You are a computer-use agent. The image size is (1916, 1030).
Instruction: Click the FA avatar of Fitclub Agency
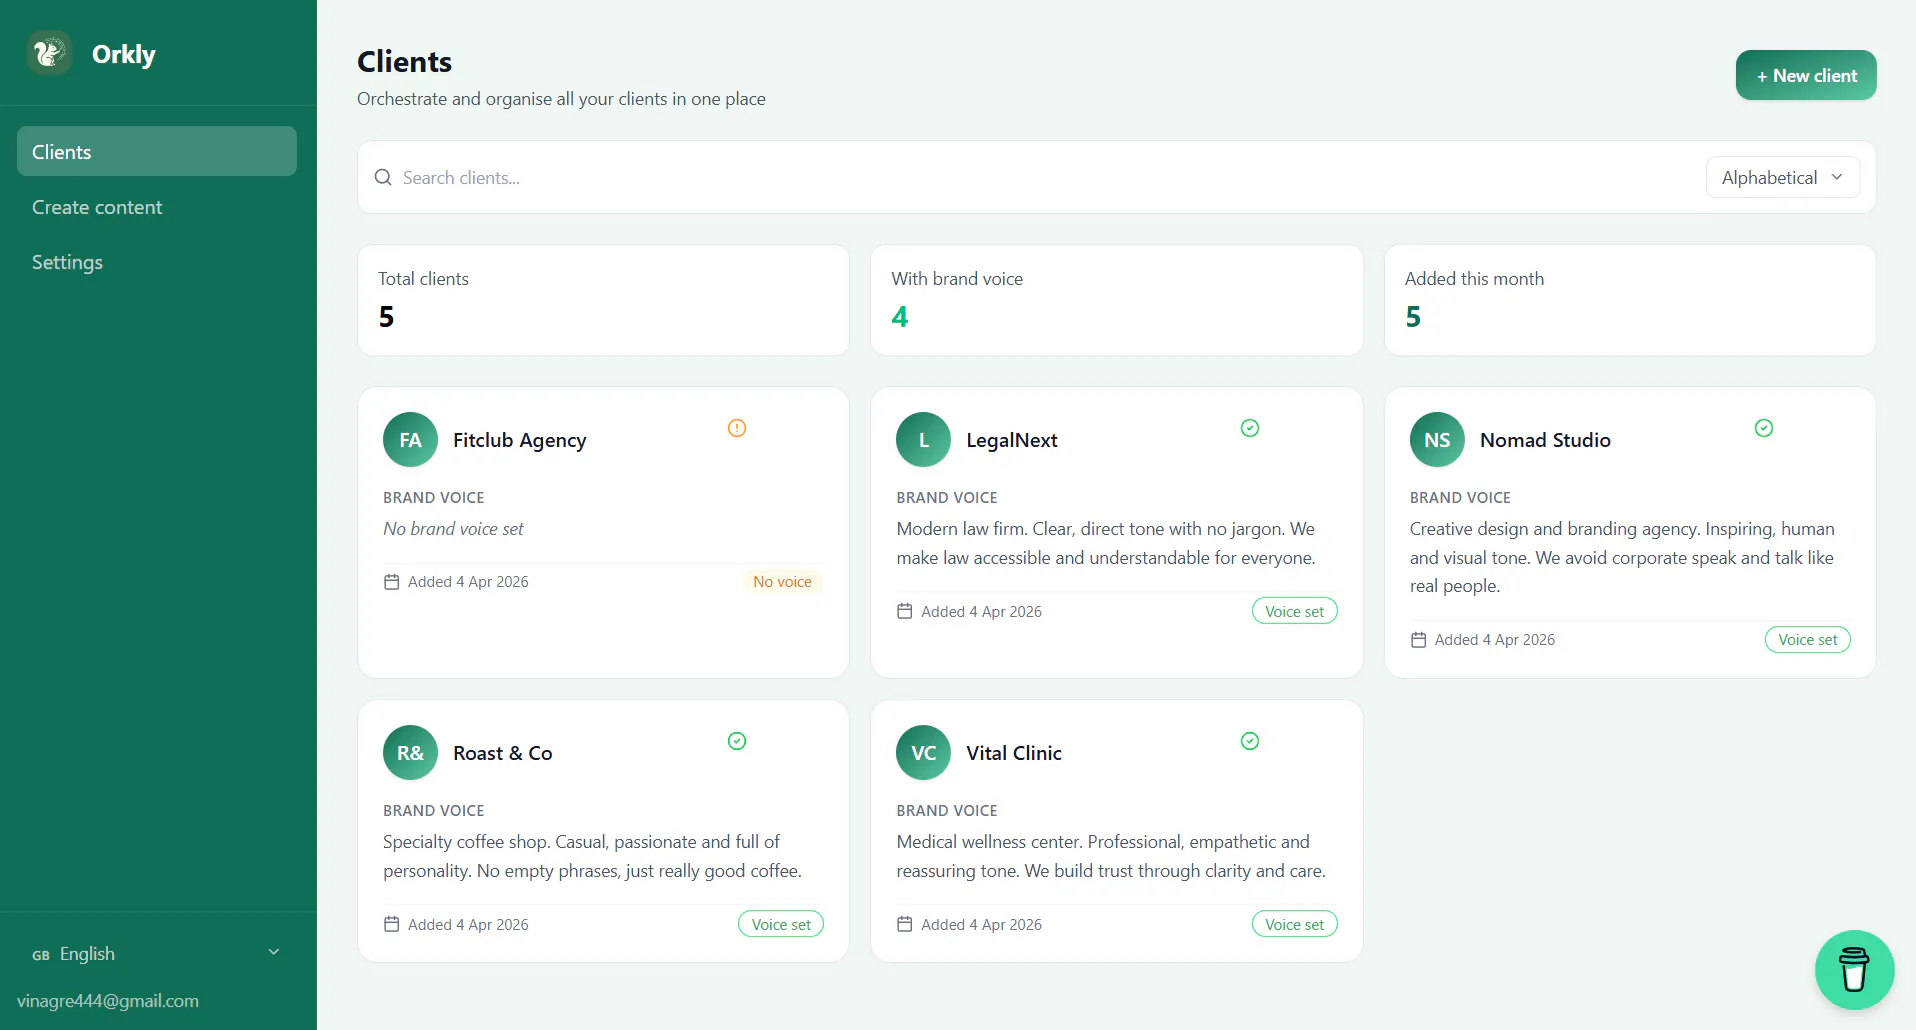[x=410, y=440]
